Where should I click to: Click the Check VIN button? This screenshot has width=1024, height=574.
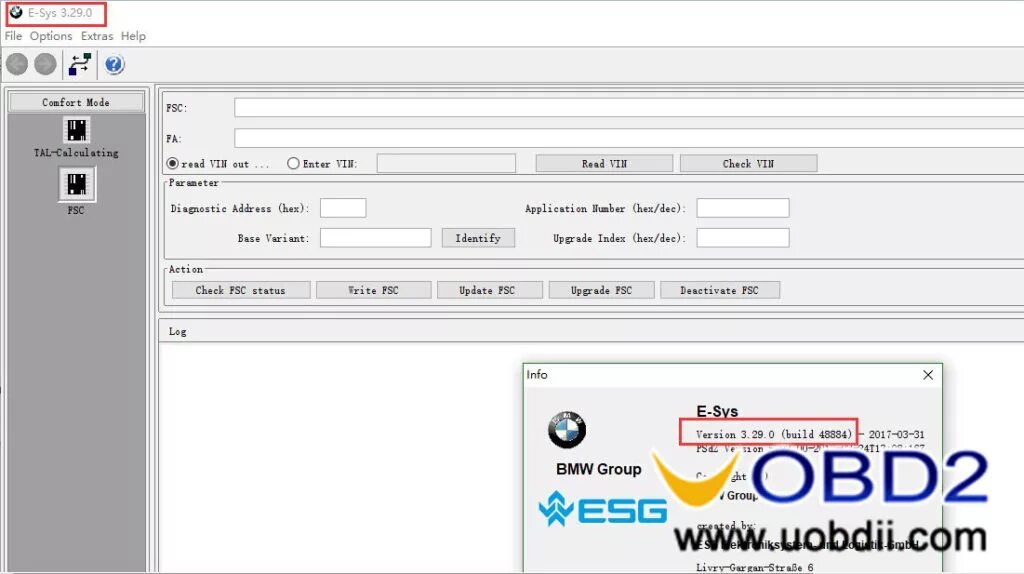coord(748,163)
